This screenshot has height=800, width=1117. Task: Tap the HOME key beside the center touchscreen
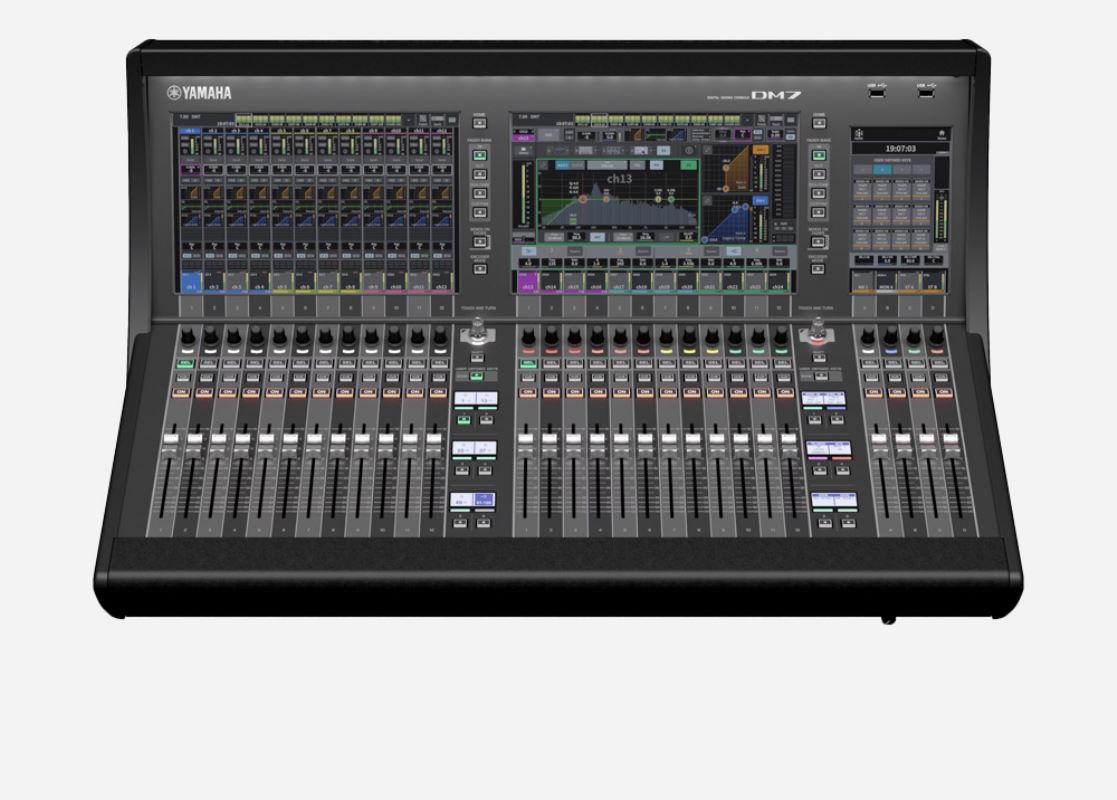tap(819, 123)
